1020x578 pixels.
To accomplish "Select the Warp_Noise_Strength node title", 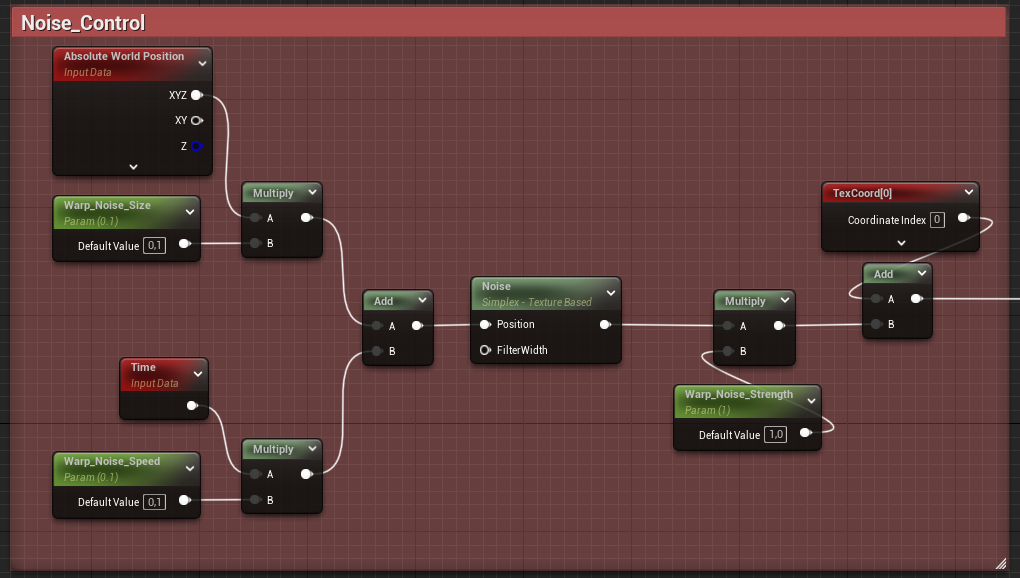I will click(x=738, y=394).
